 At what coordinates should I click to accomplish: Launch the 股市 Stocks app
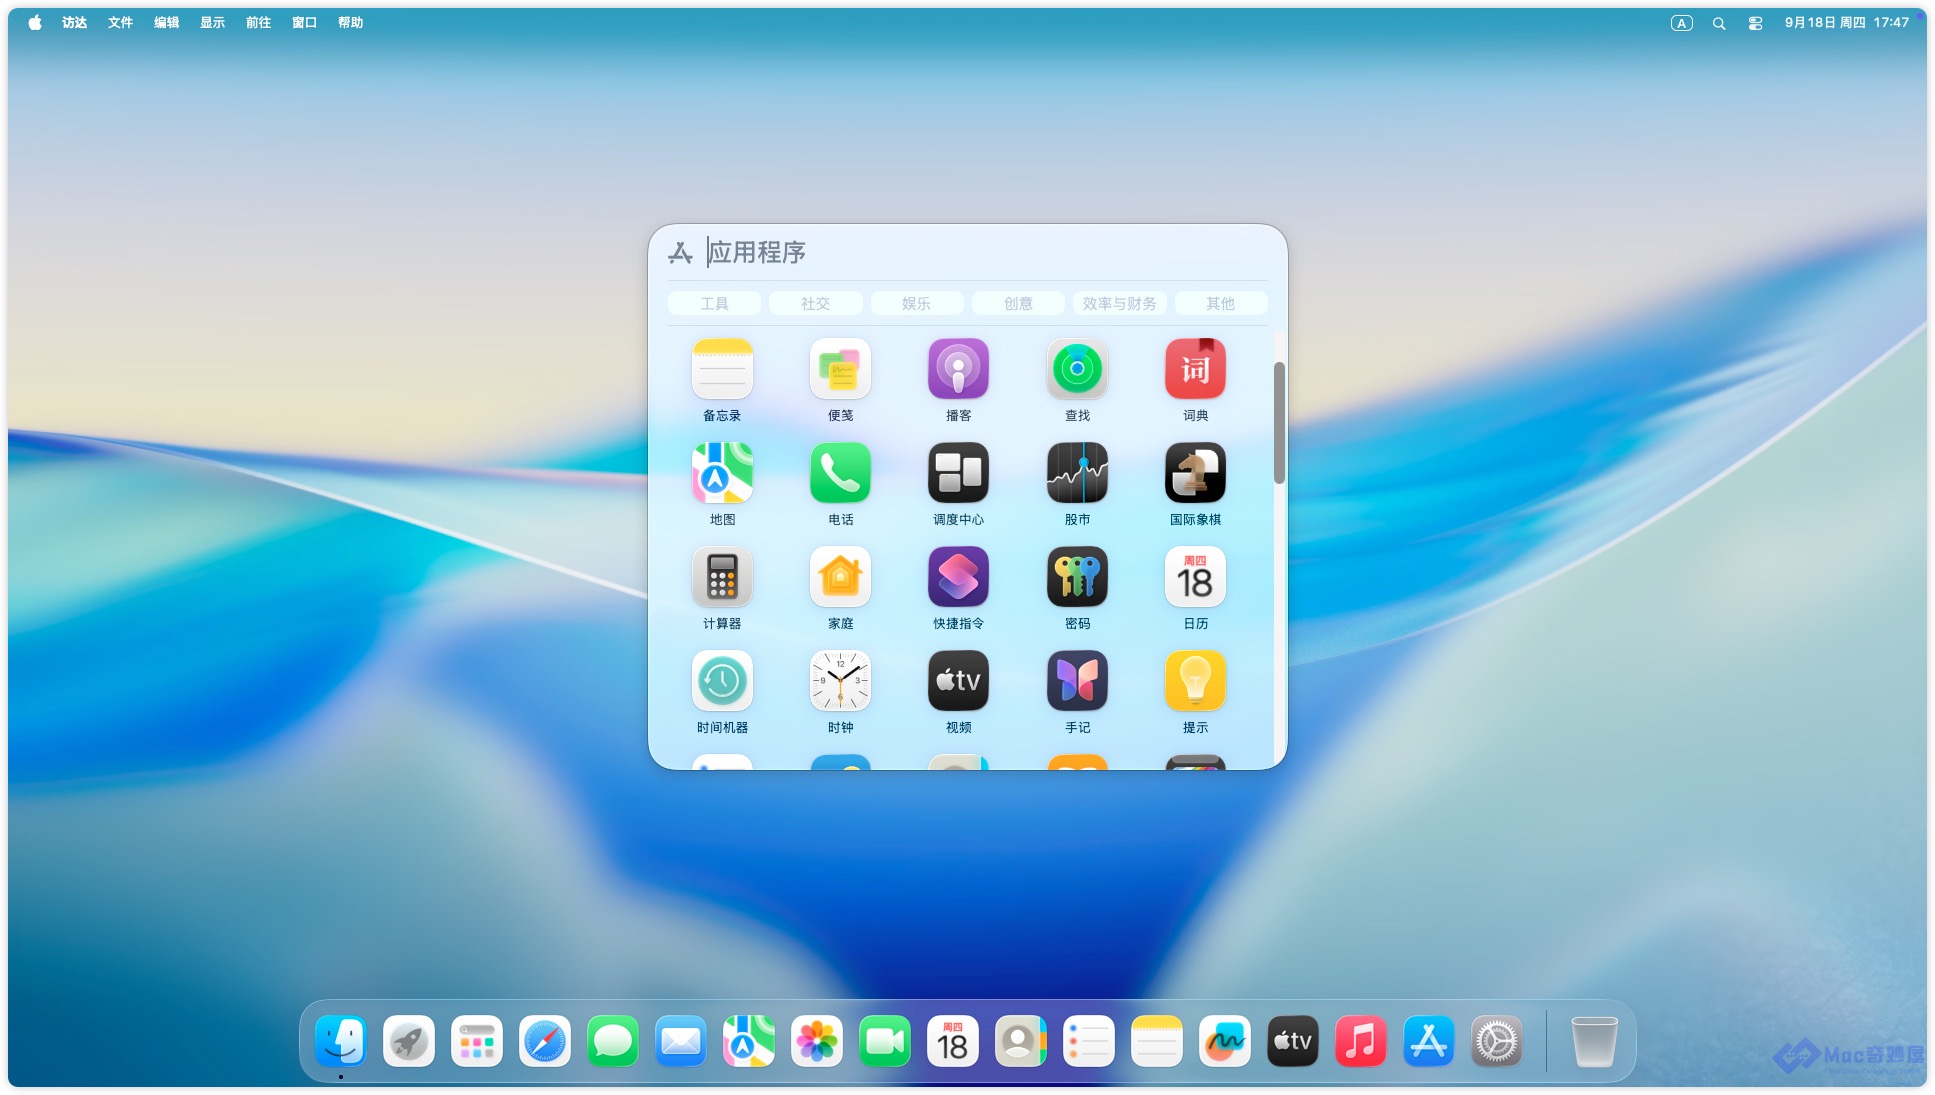coord(1077,473)
